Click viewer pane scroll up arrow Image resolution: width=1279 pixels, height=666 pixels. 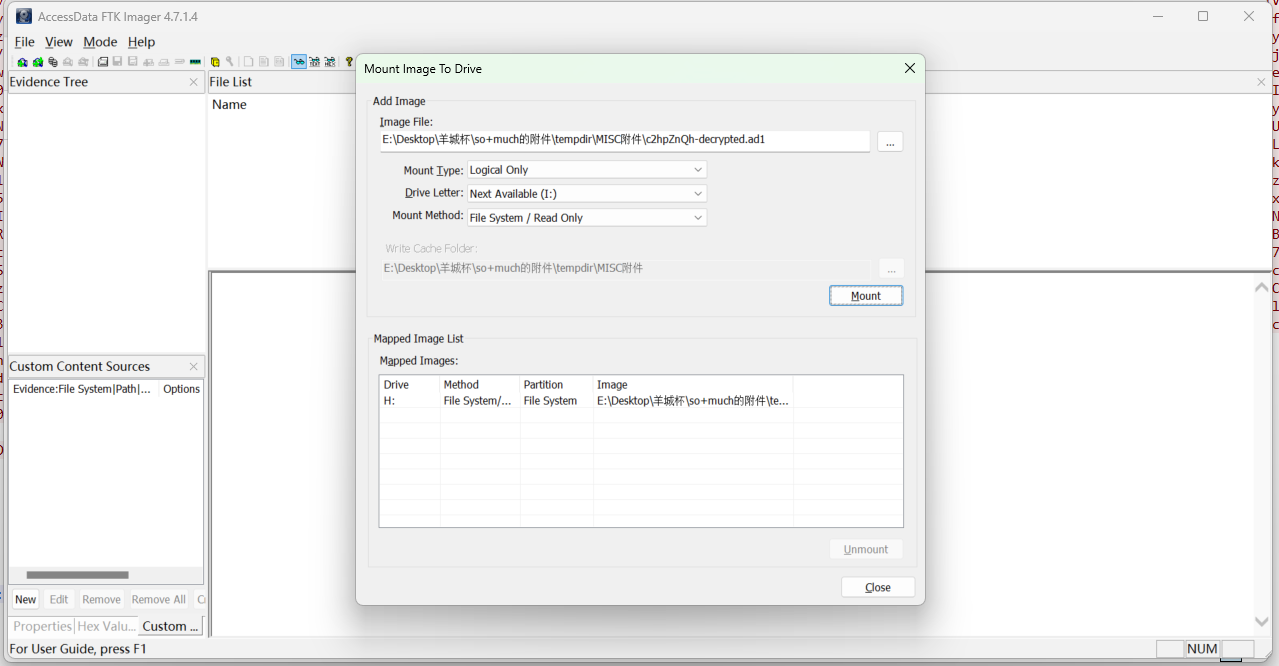1262,287
